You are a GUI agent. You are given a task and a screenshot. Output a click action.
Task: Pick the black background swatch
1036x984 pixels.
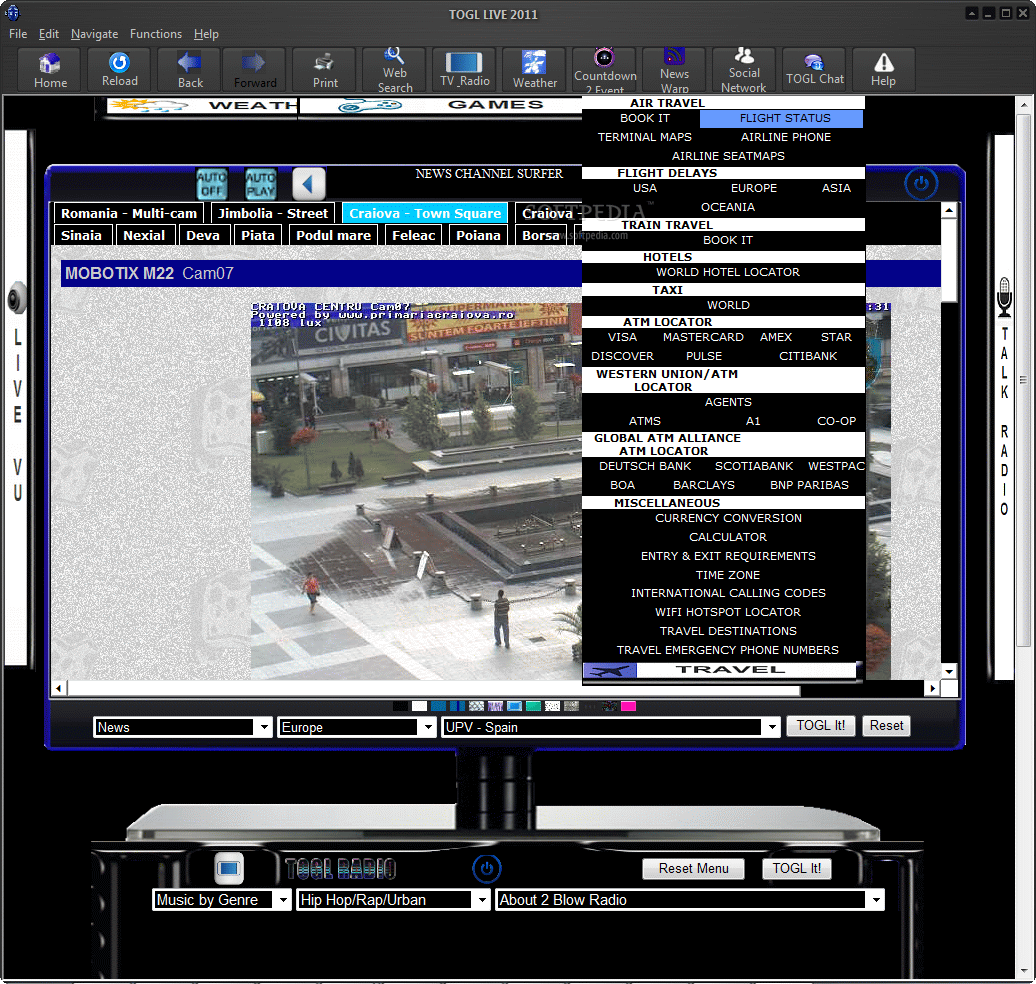pos(400,706)
